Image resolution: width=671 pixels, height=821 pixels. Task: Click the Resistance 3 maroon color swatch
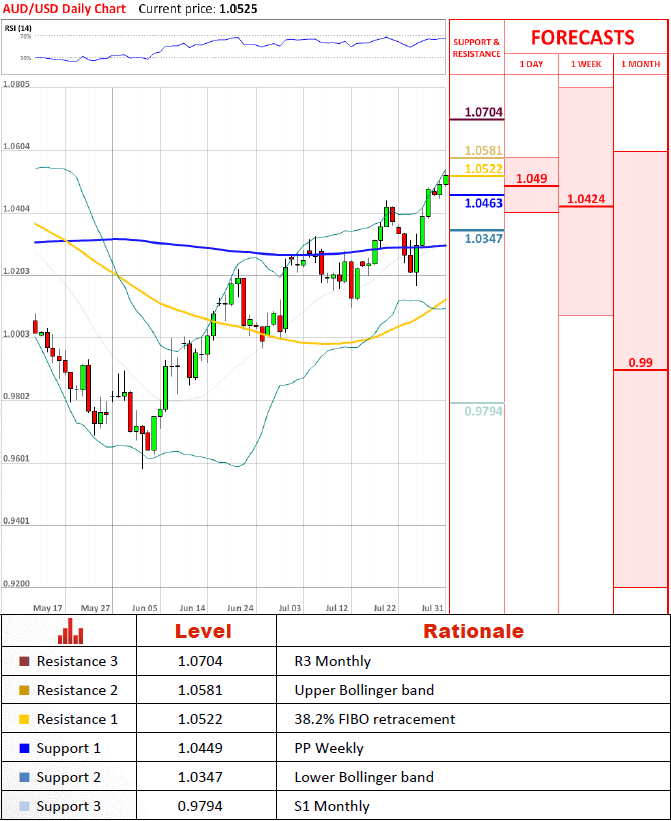(x=24, y=661)
